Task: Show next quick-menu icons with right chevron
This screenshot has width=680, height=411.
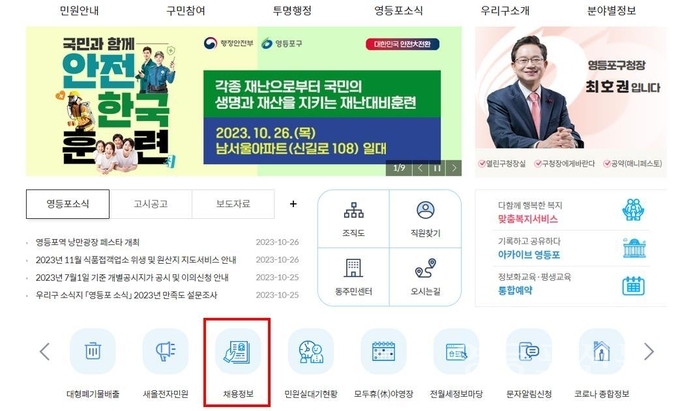Action: point(648,352)
